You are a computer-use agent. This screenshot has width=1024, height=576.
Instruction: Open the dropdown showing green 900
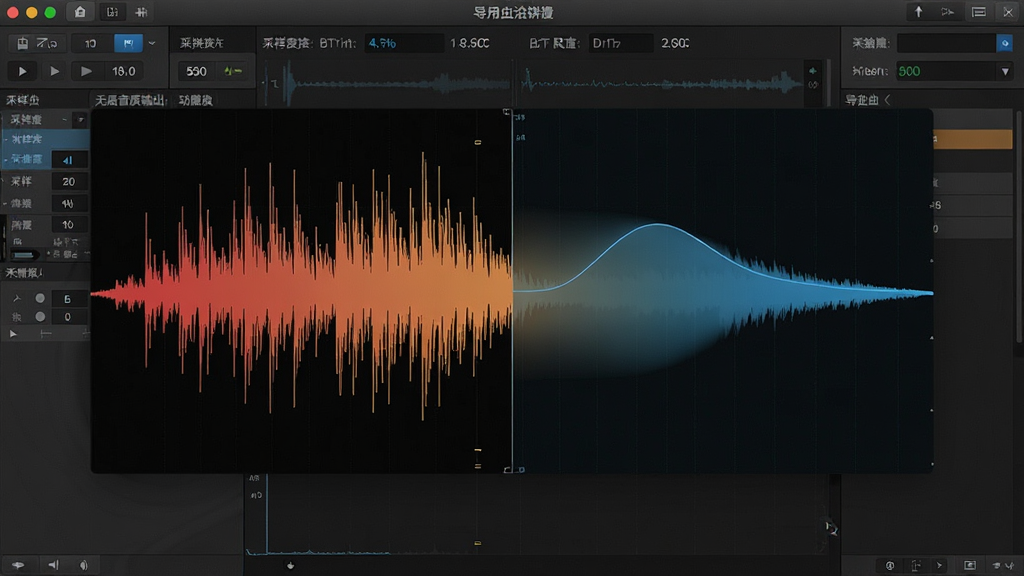click(954, 71)
